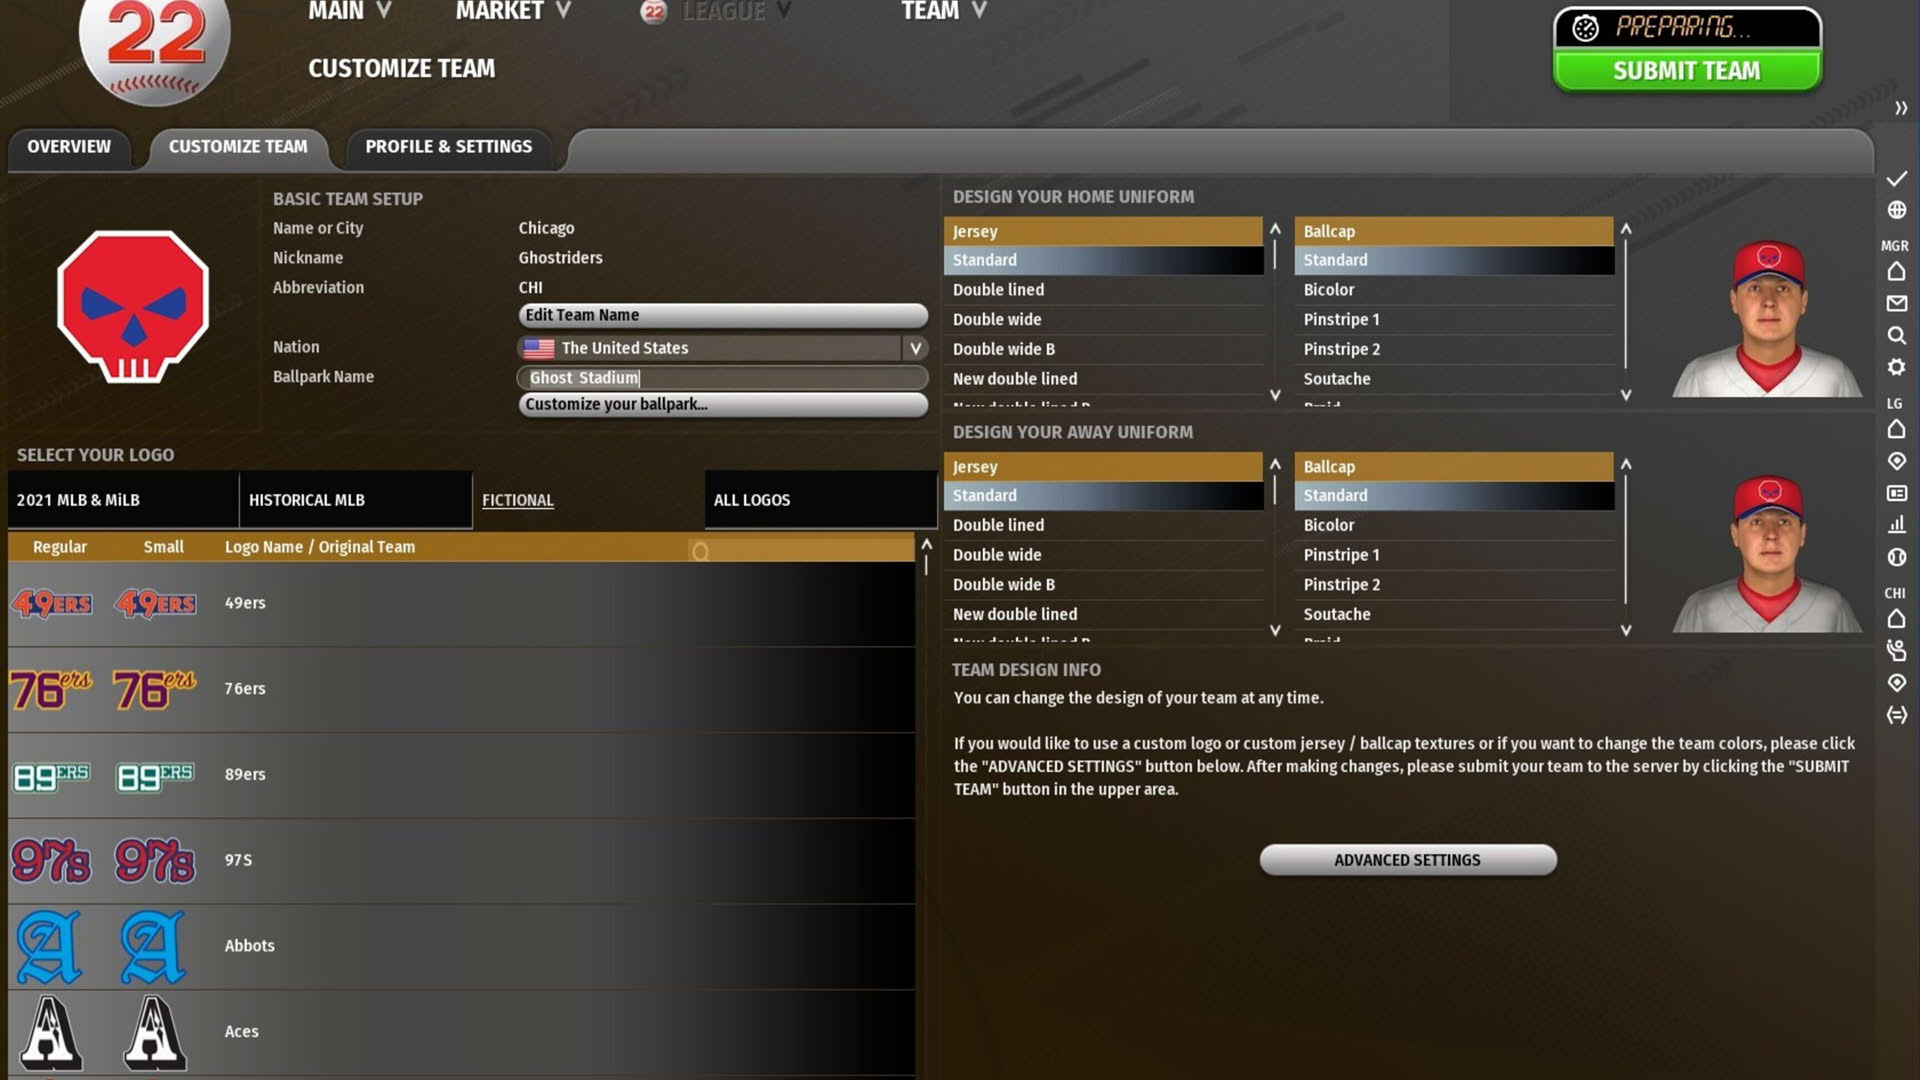Switch to PROFILE & SETTINGS tab

(x=448, y=147)
